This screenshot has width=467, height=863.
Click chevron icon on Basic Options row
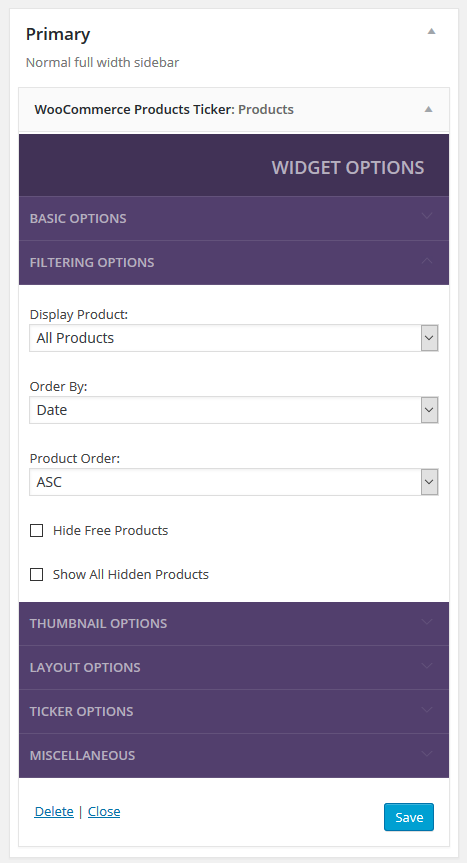[427, 216]
